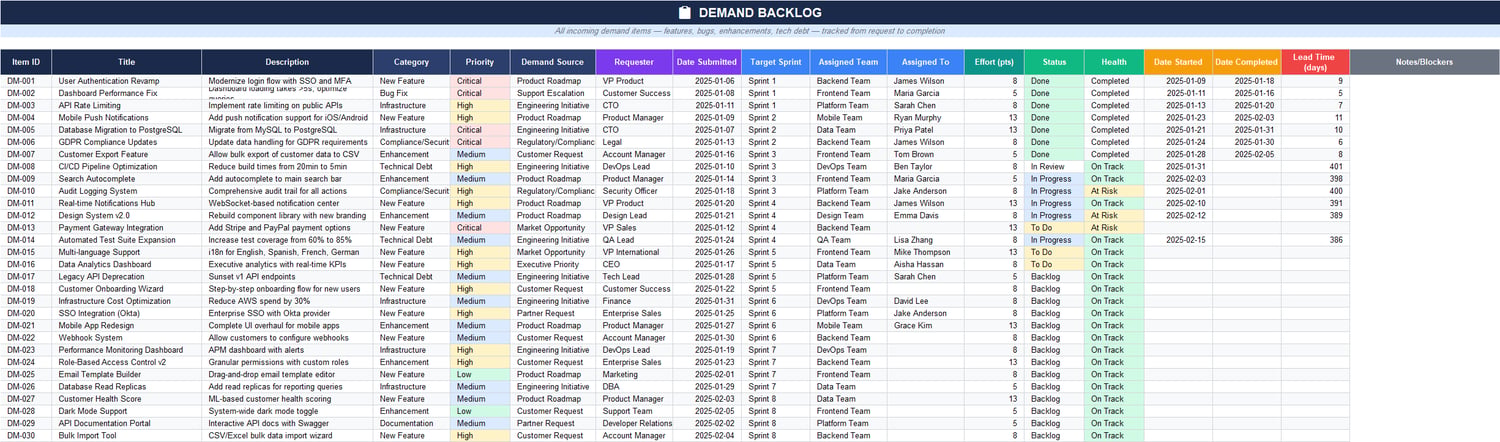The image size is (1500, 442).
Task: Click the "Executive Priority" demand source cell
Action: [553, 264]
